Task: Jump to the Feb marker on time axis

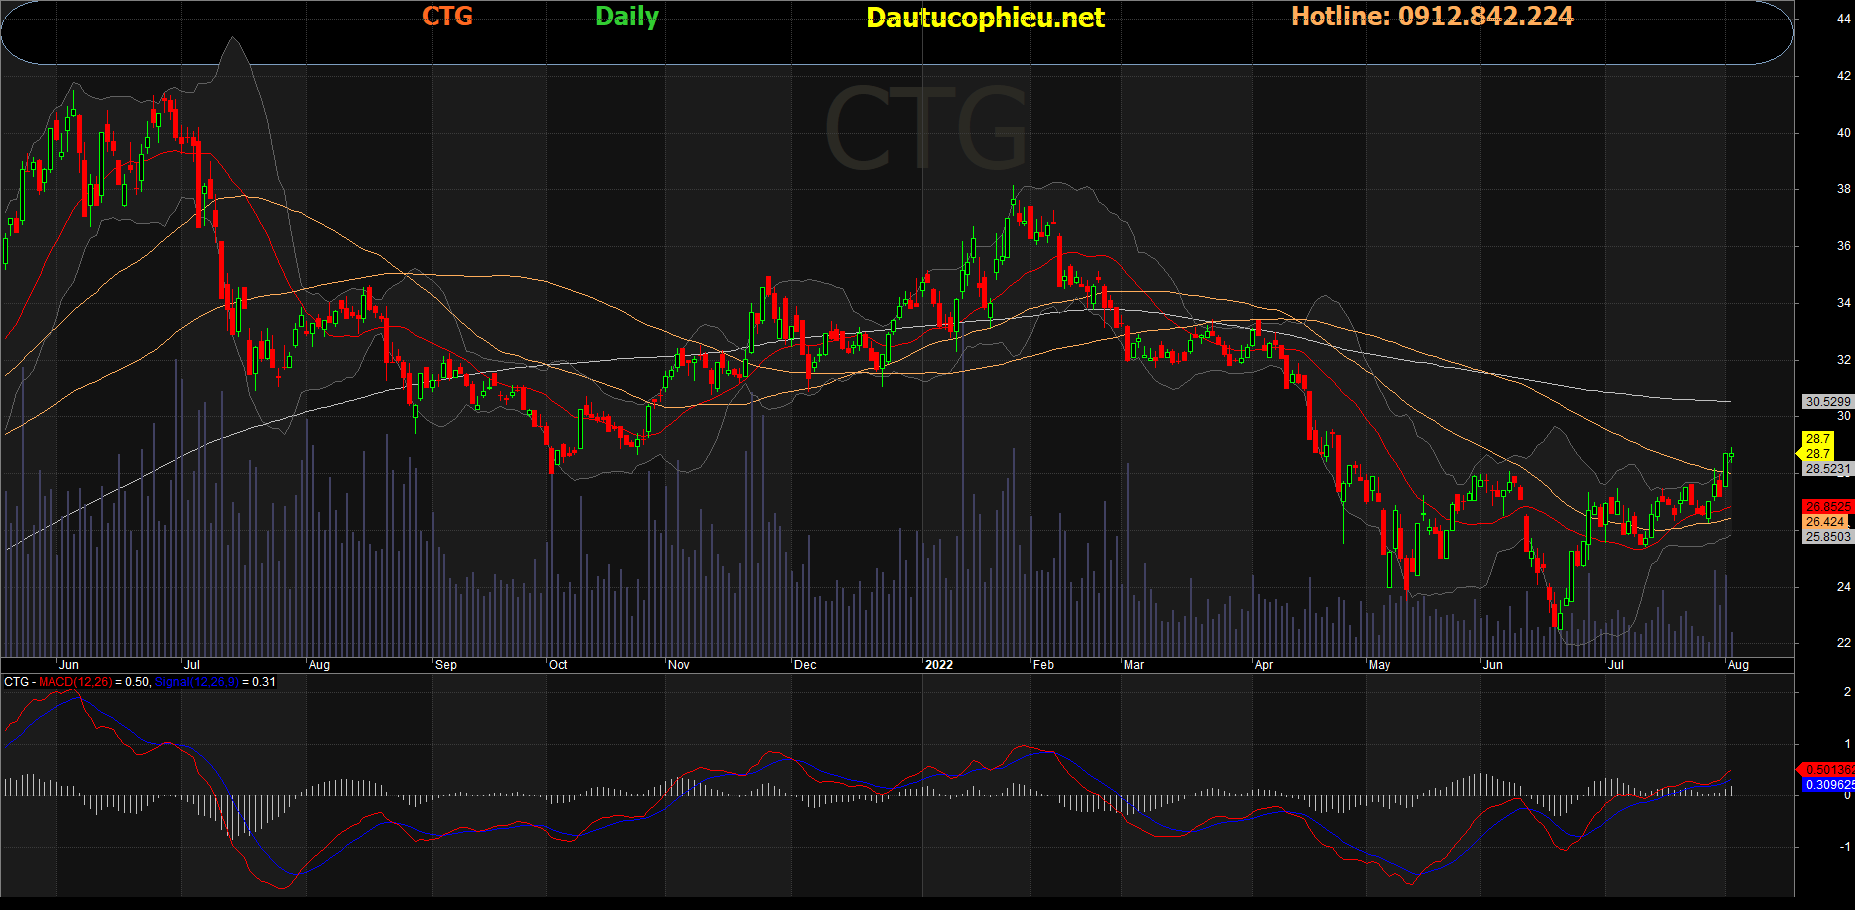Action: (1043, 665)
